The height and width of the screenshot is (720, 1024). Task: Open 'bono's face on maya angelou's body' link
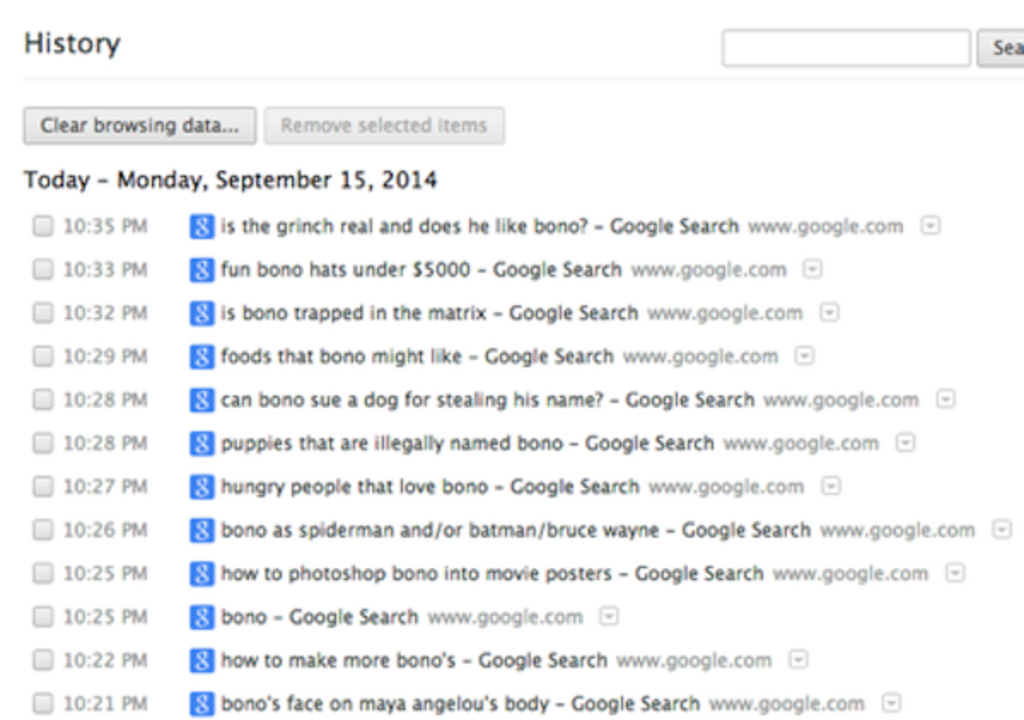[460, 703]
